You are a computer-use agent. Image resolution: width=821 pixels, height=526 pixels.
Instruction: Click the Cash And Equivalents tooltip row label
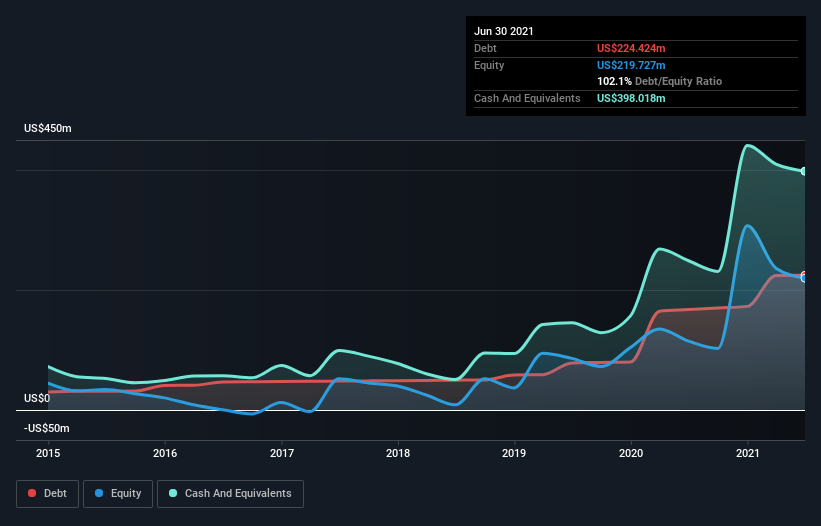527,98
